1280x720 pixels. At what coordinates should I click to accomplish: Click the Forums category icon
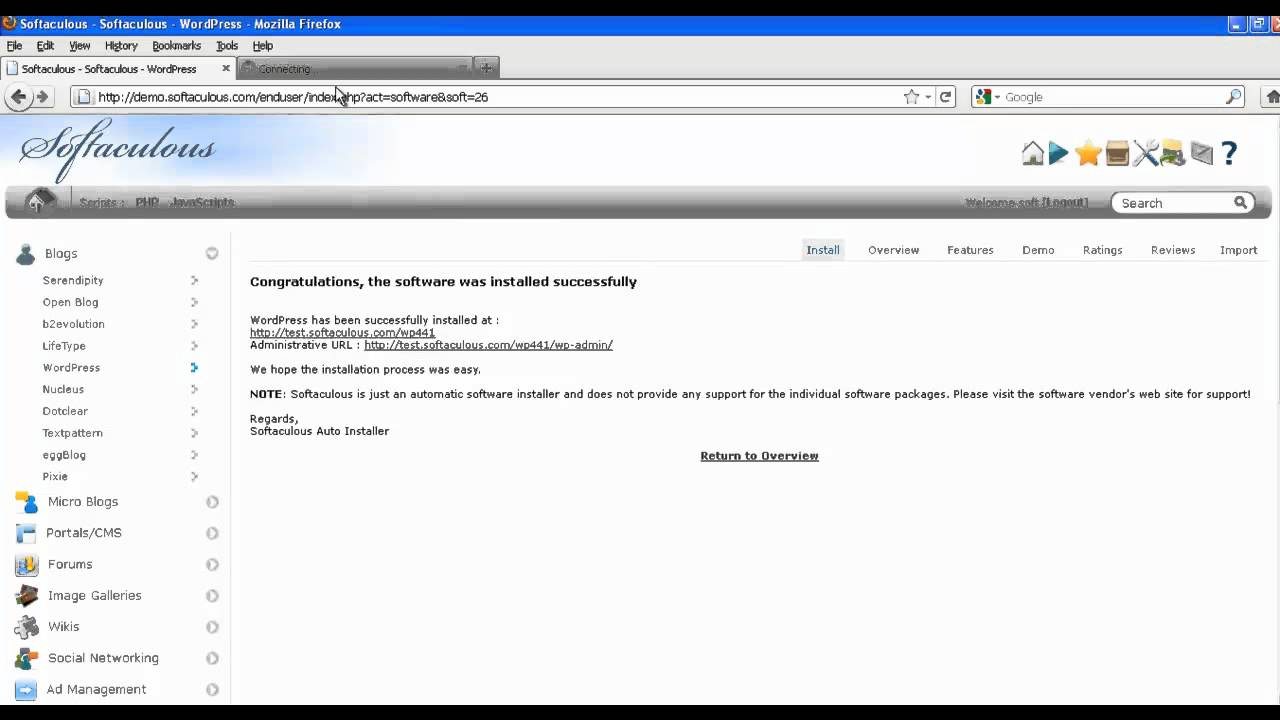(26, 564)
